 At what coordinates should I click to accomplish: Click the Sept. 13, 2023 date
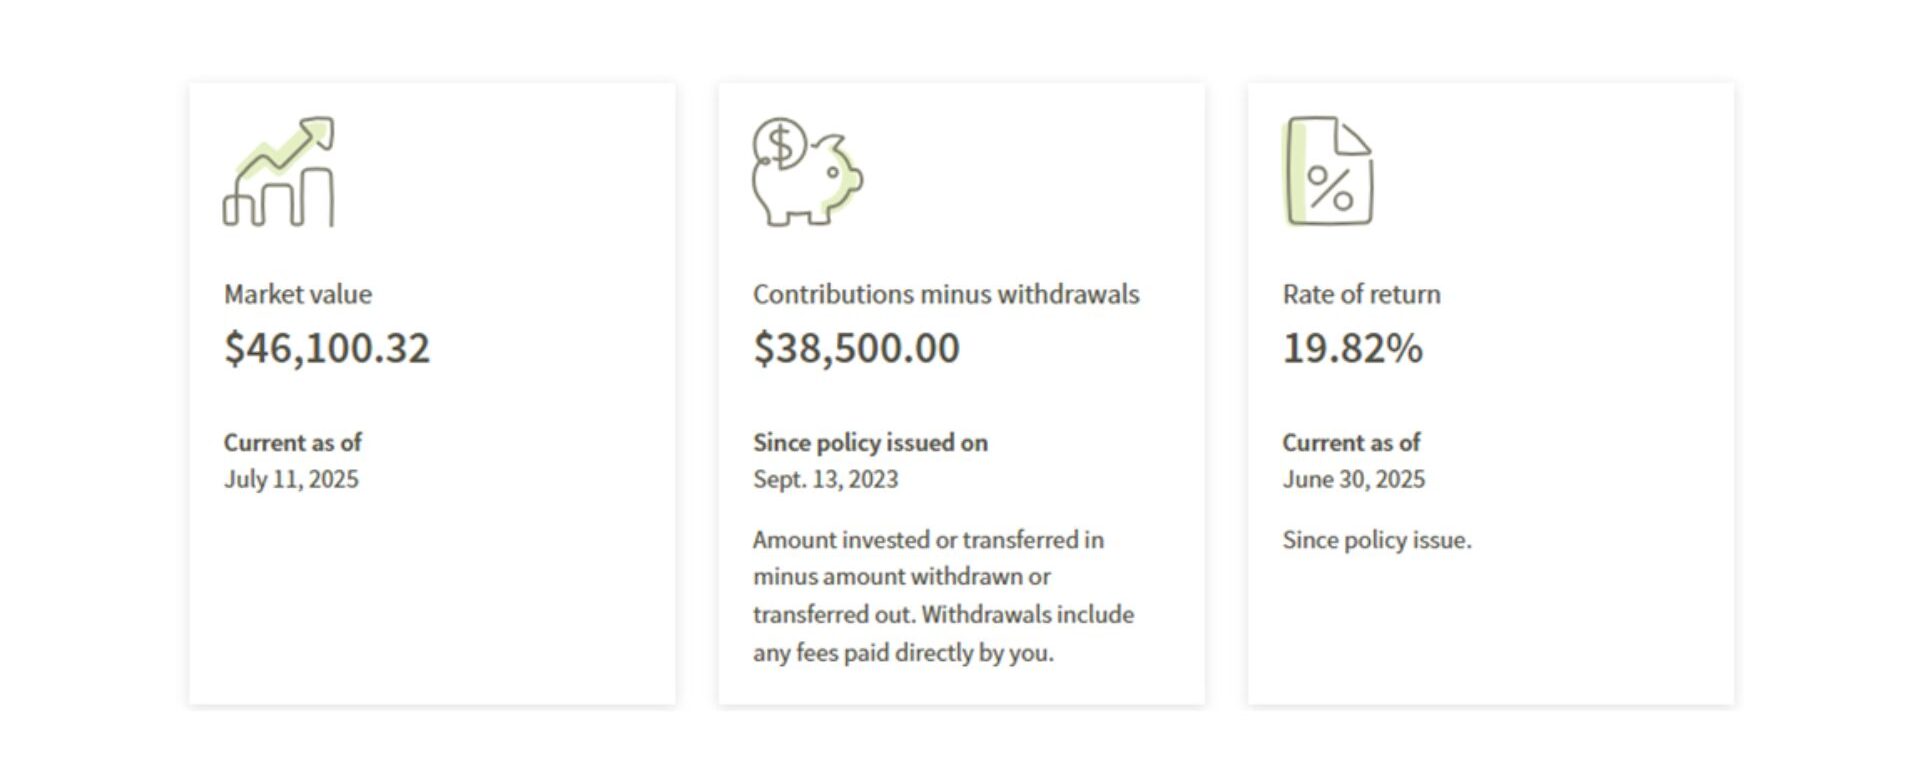coord(826,479)
